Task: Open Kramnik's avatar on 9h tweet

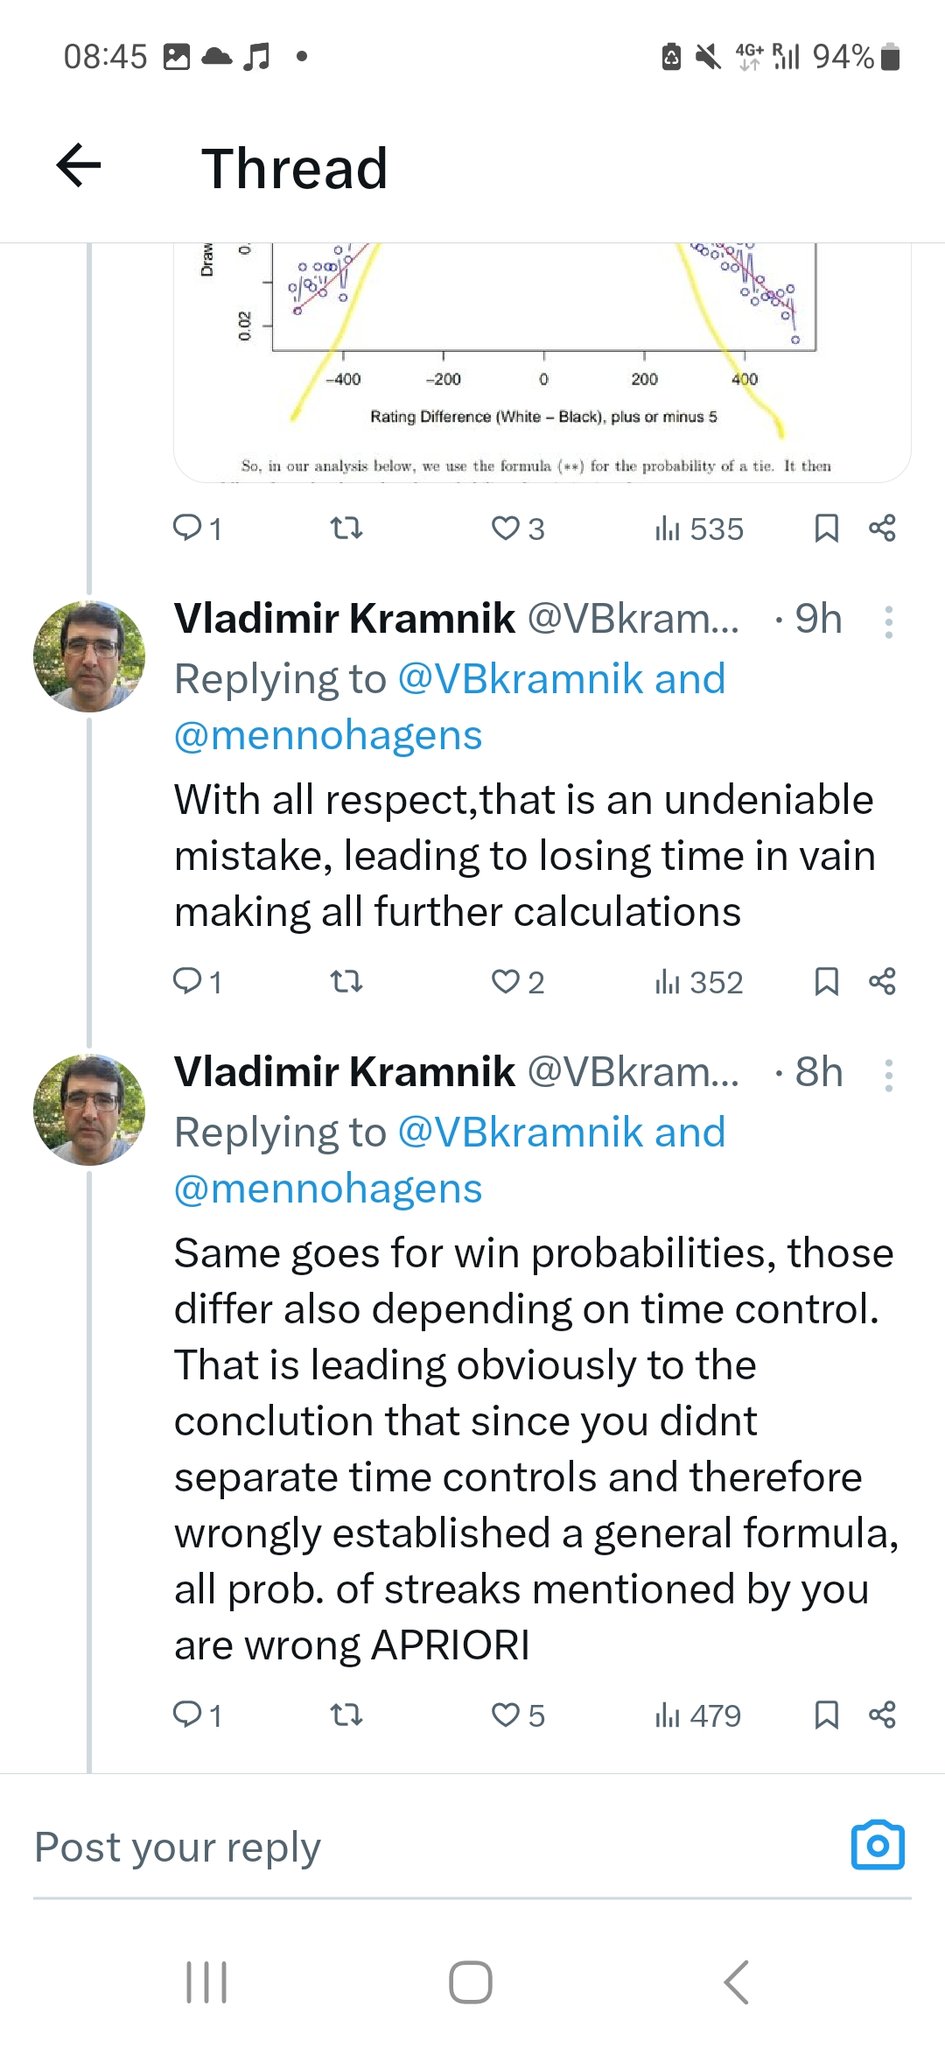Action: (x=89, y=656)
